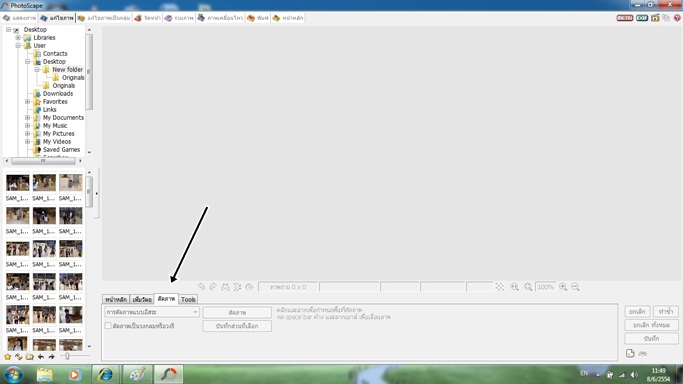Screen dimensions: 683x384
Task: Expand the Libraries tree node
Action: click(18, 37)
